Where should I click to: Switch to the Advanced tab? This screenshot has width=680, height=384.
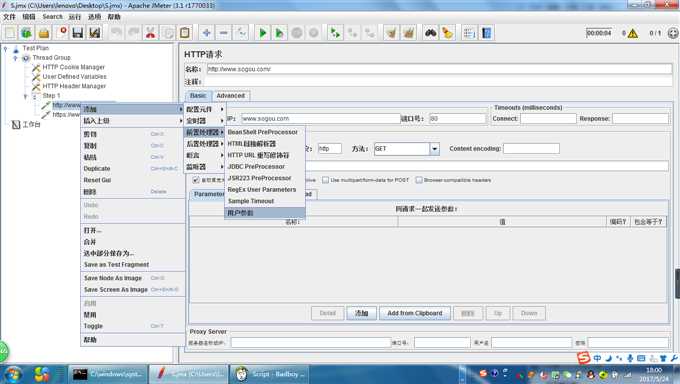(231, 95)
